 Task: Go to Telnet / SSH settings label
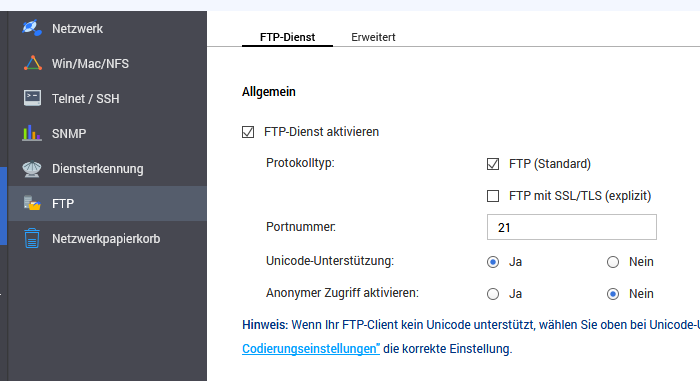86,98
